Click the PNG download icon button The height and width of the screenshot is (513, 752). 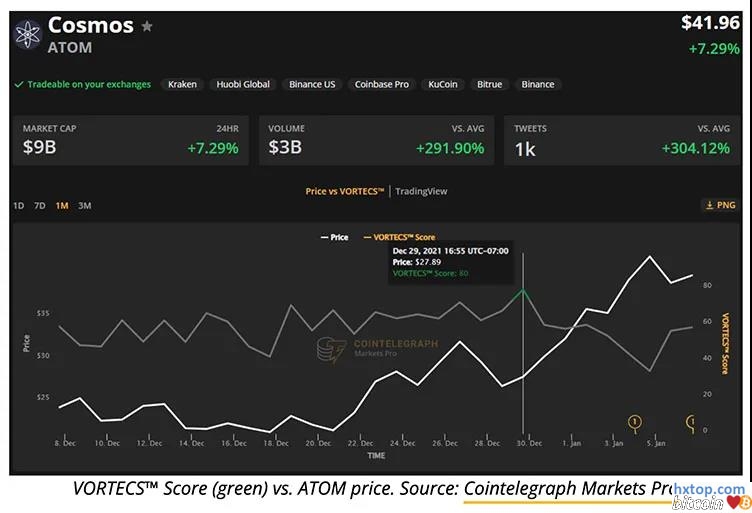[720, 205]
